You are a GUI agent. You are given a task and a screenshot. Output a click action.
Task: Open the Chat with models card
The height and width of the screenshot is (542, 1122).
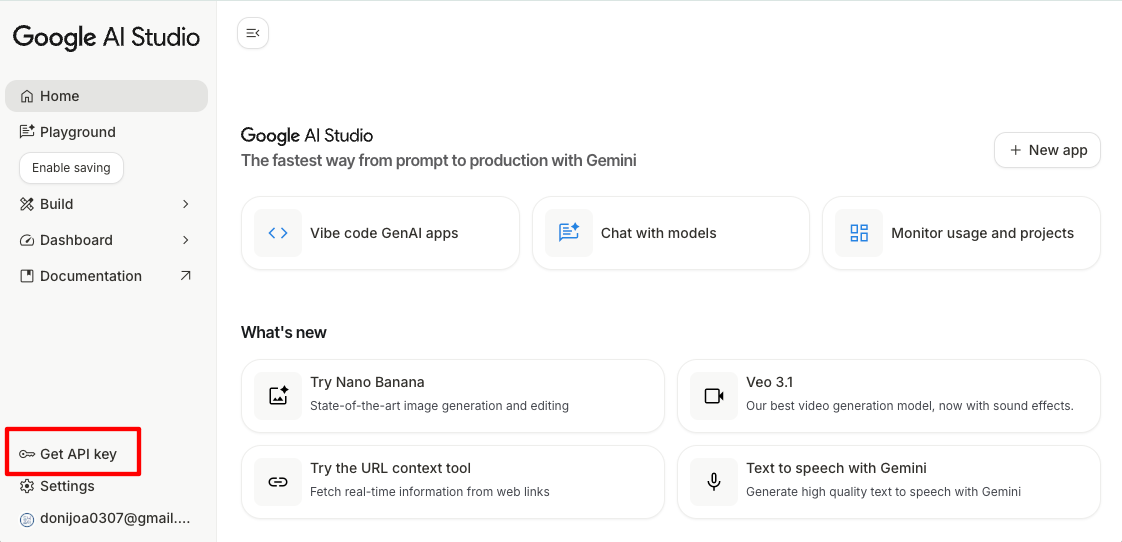[671, 233]
